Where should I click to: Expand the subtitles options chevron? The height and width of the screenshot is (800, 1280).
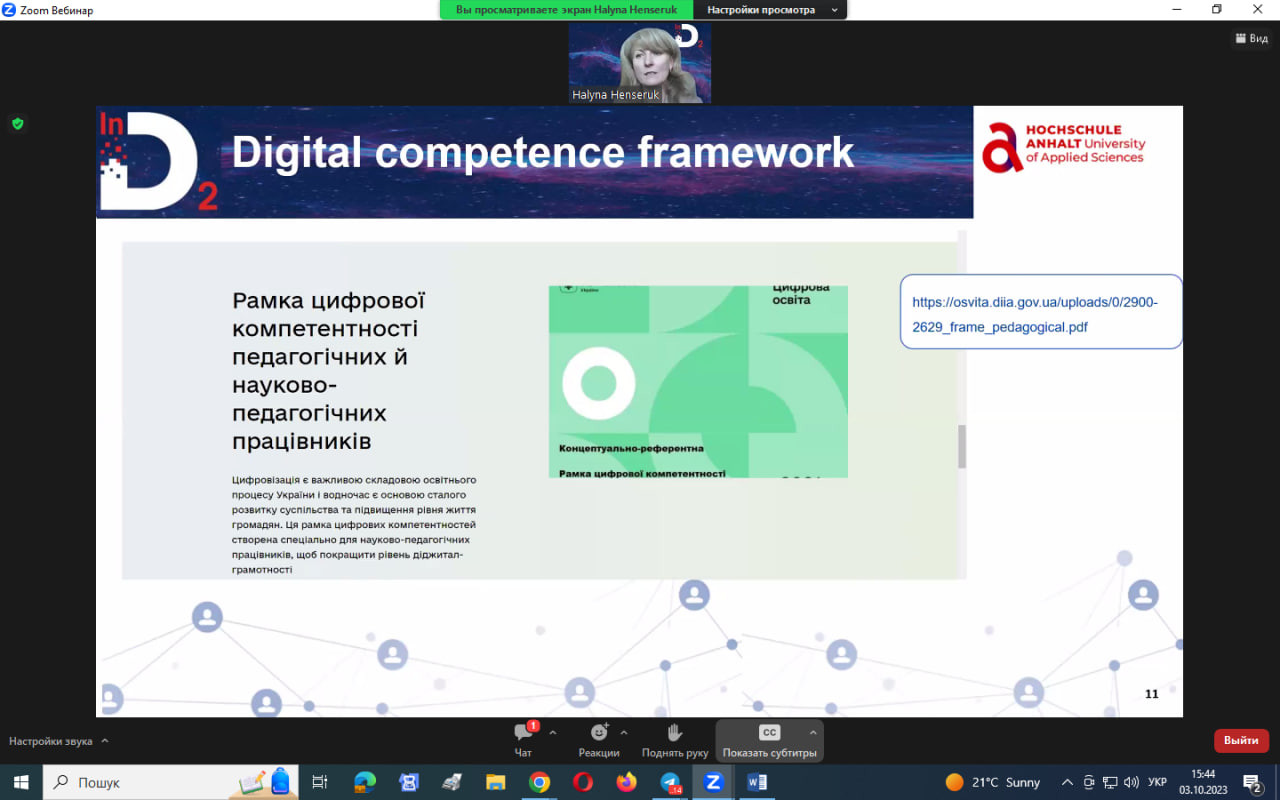click(812, 732)
